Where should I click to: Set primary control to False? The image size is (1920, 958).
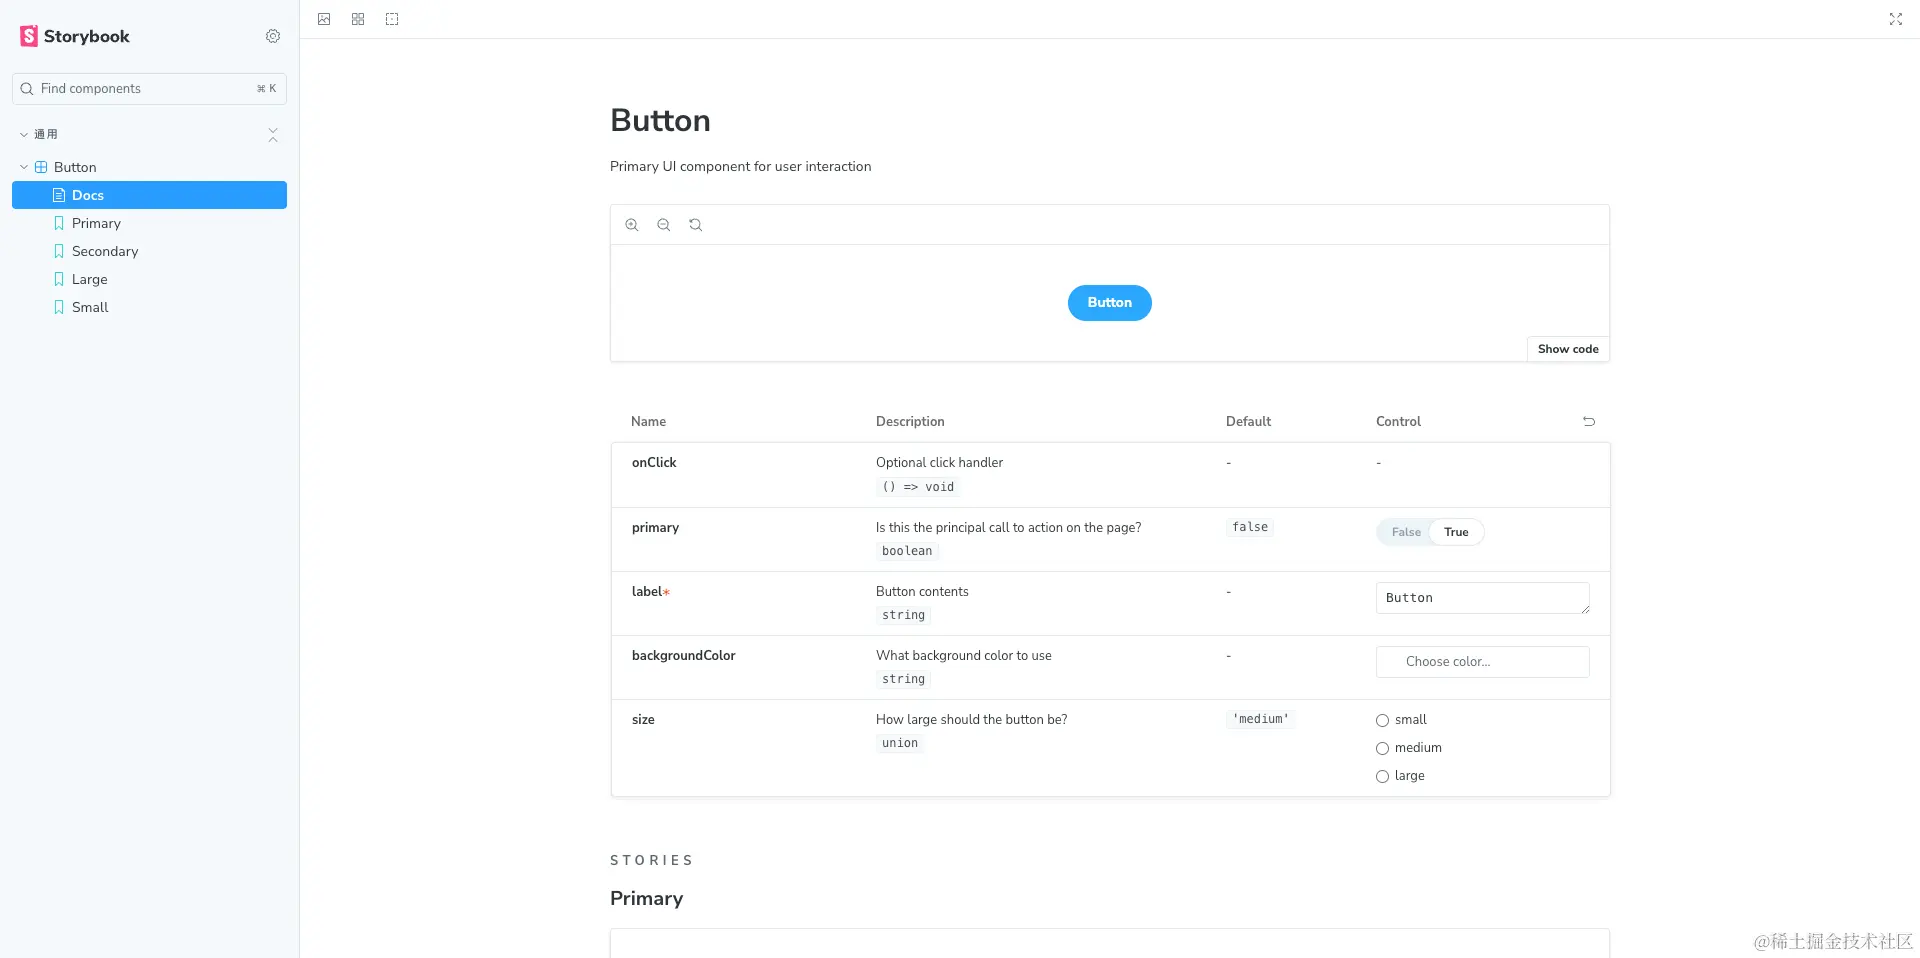point(1406,532)
